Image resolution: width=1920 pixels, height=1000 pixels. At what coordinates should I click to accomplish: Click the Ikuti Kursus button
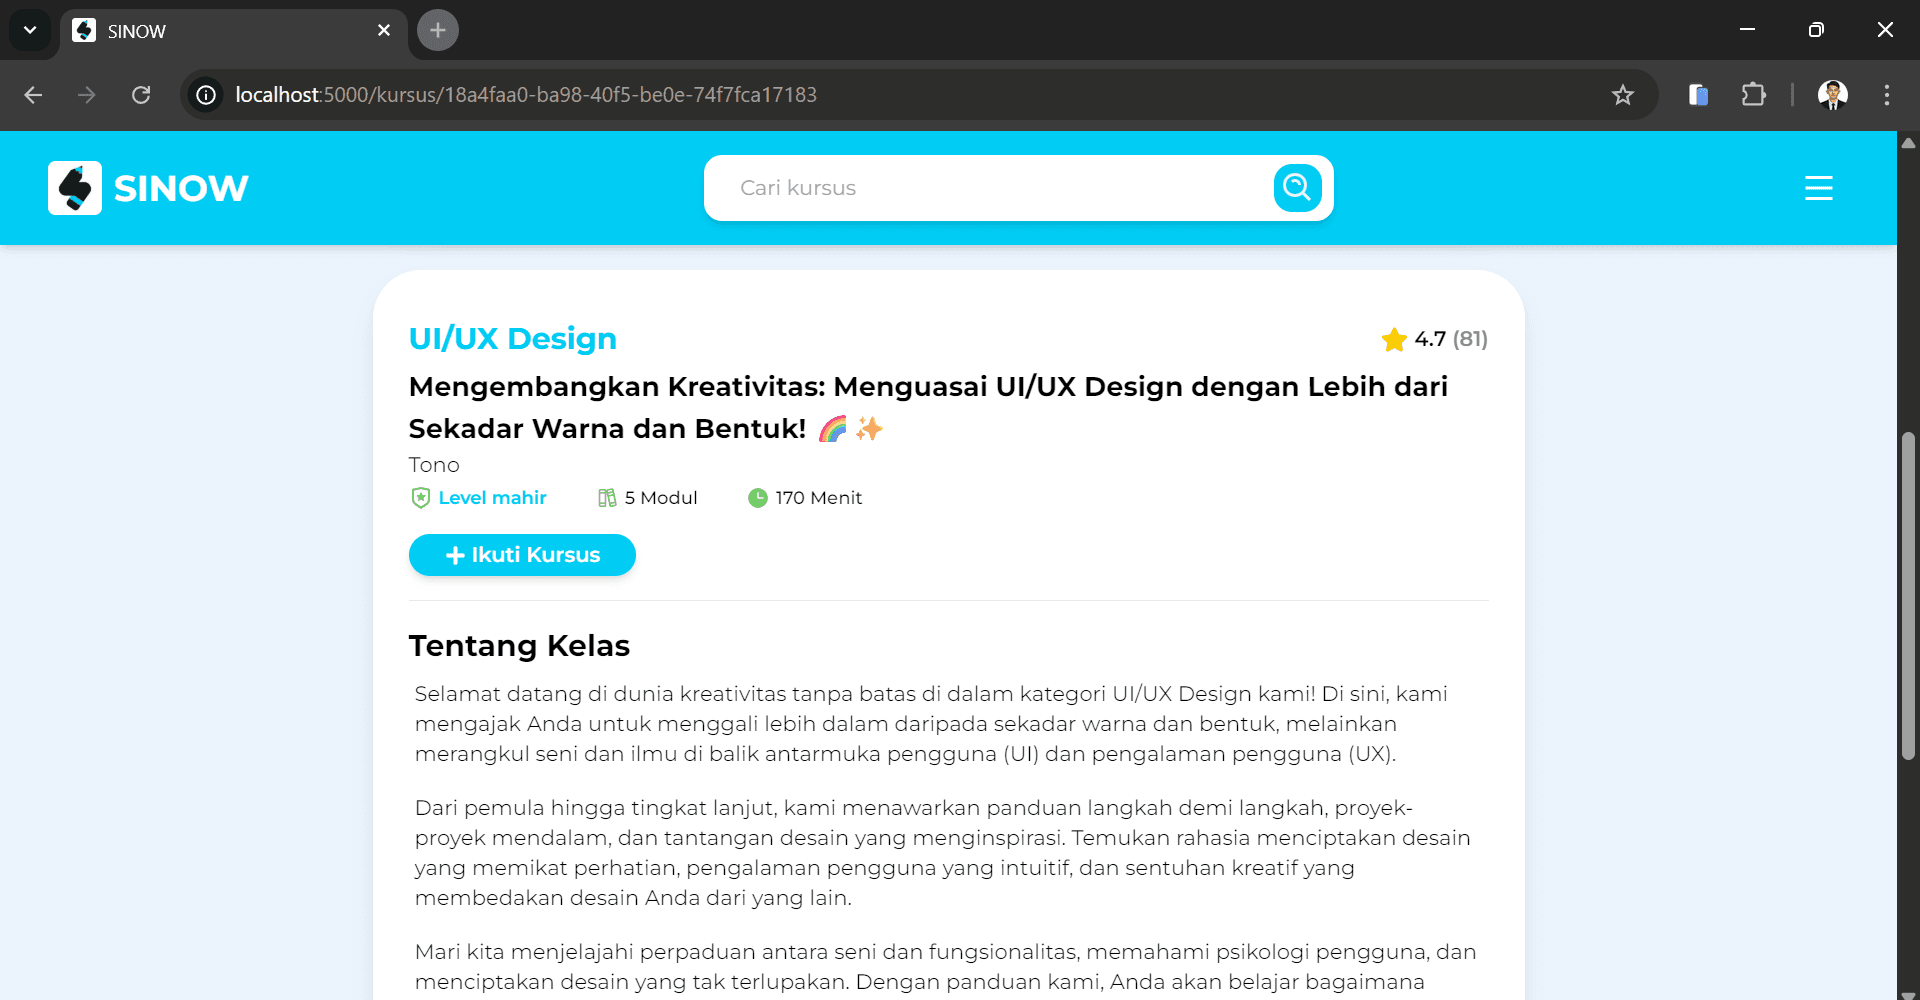tap(522, 555)
